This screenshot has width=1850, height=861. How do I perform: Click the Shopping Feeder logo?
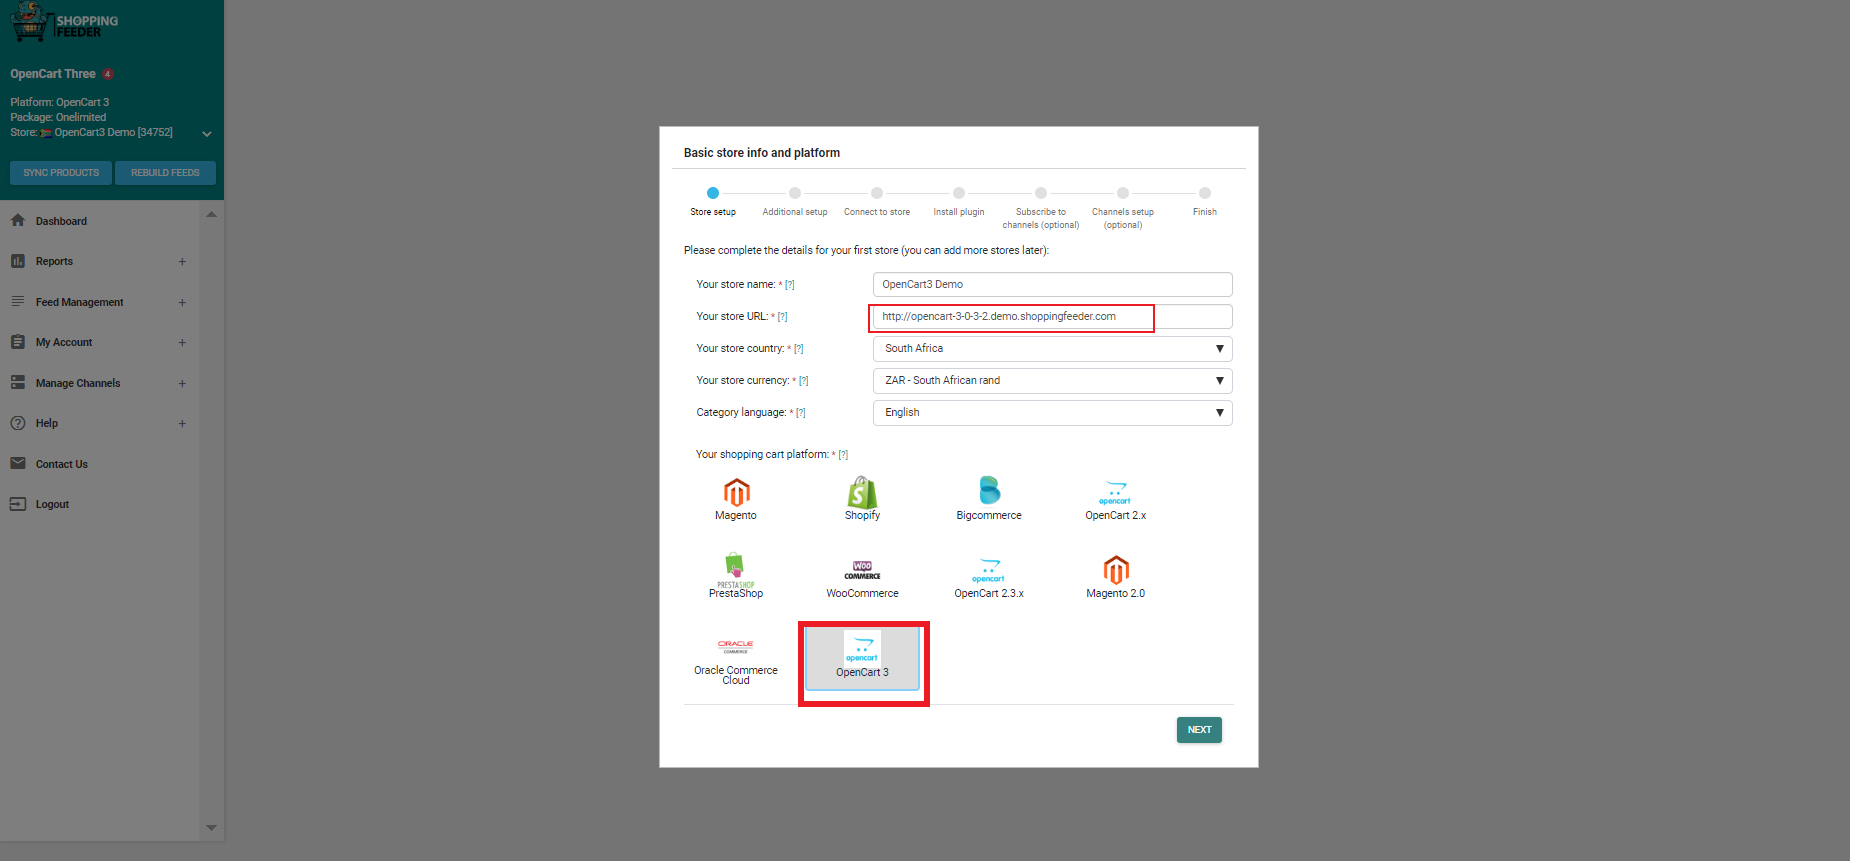[x=64, y=22]
